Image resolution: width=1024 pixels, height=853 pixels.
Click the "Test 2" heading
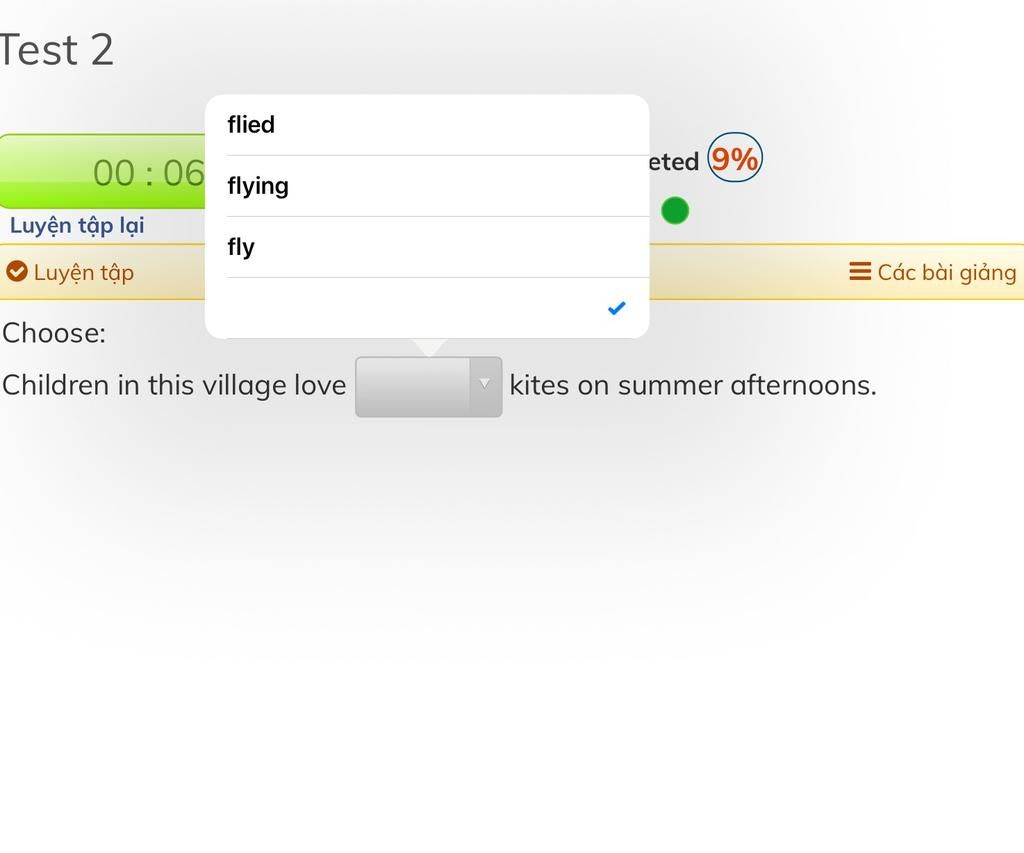(x=57, y=50)
